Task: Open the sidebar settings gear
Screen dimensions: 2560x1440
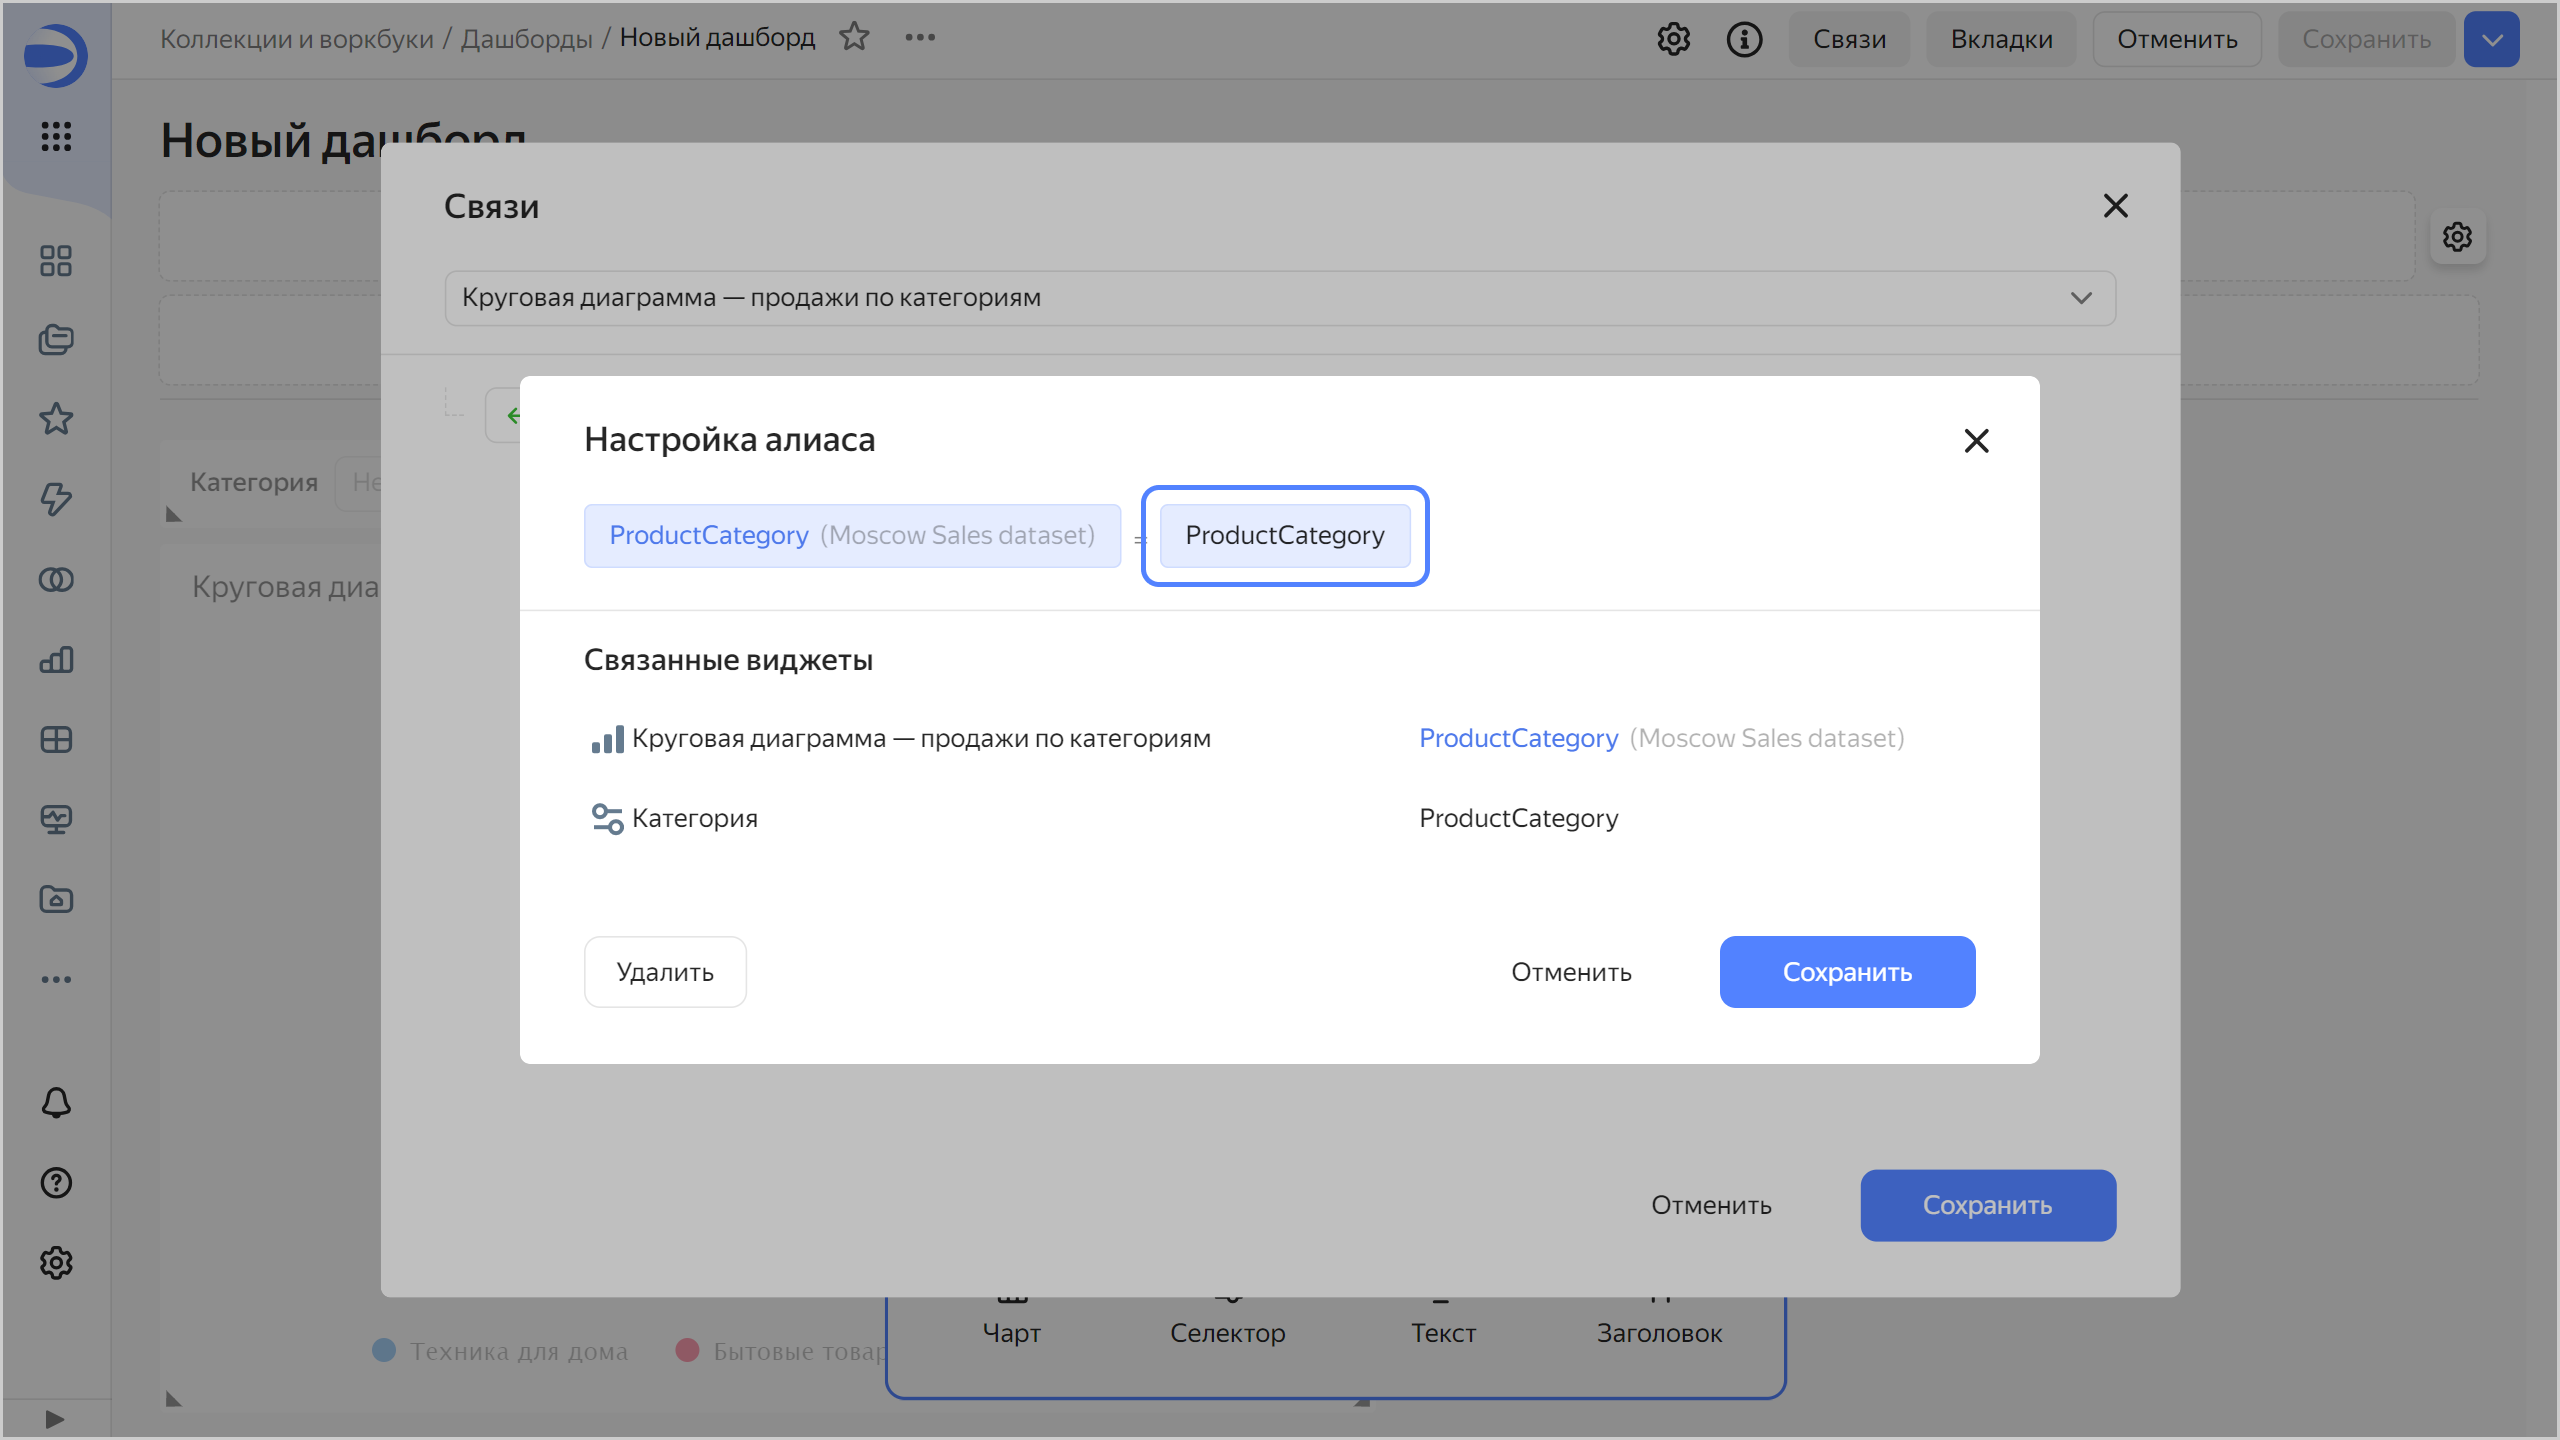Action: (x=56, y=1263)
